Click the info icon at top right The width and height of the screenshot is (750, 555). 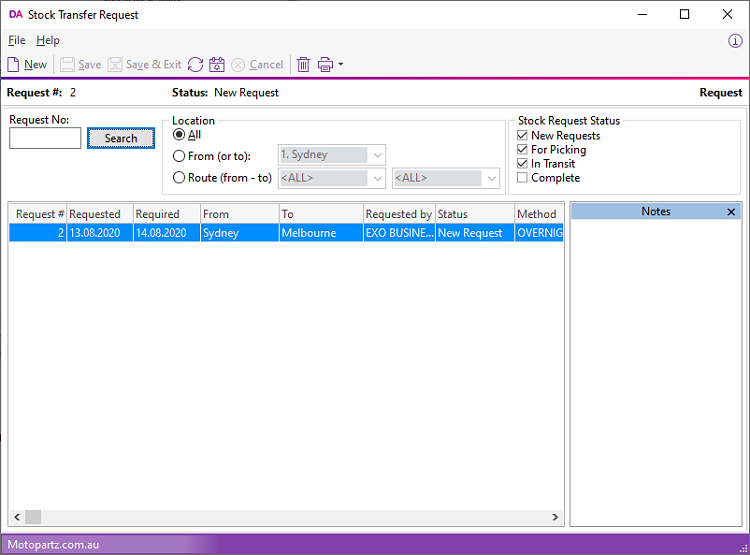(x=734, y=41)
